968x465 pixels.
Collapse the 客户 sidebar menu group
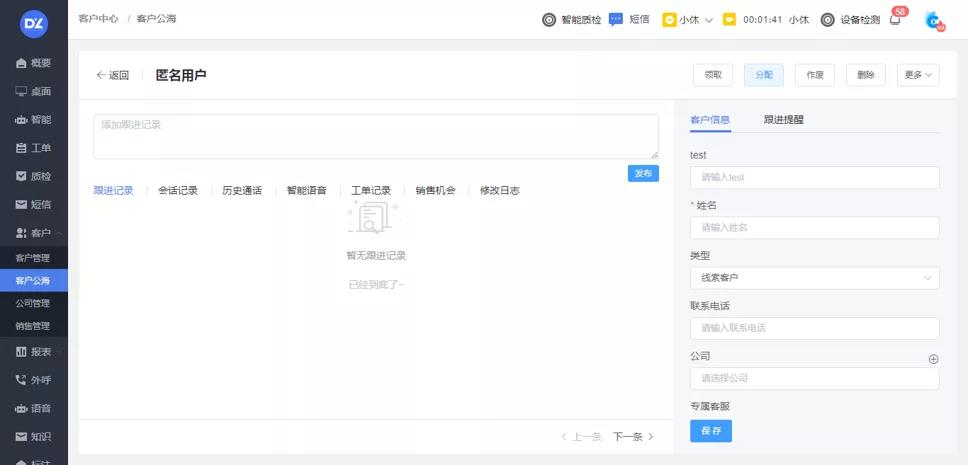coord(34,233)
